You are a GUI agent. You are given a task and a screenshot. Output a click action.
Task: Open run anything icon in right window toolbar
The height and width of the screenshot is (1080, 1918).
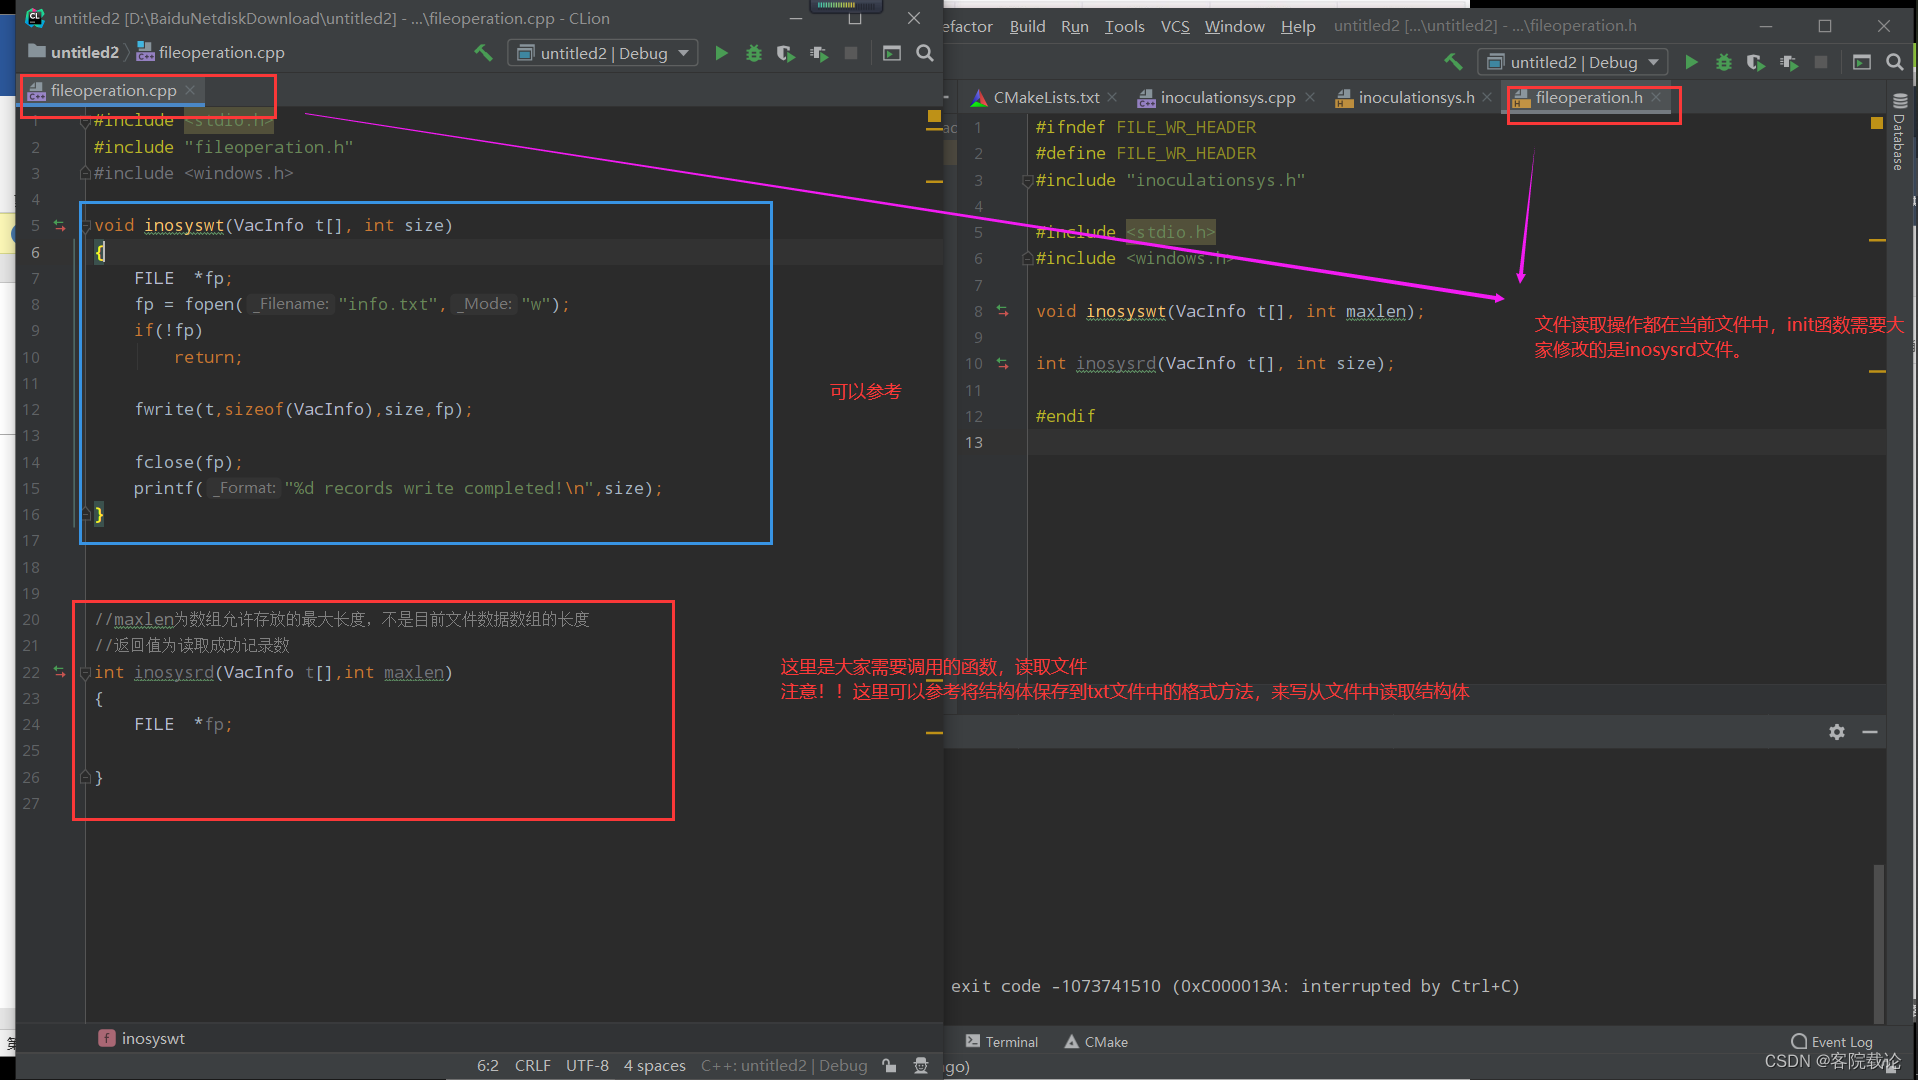coord(1862,62)
